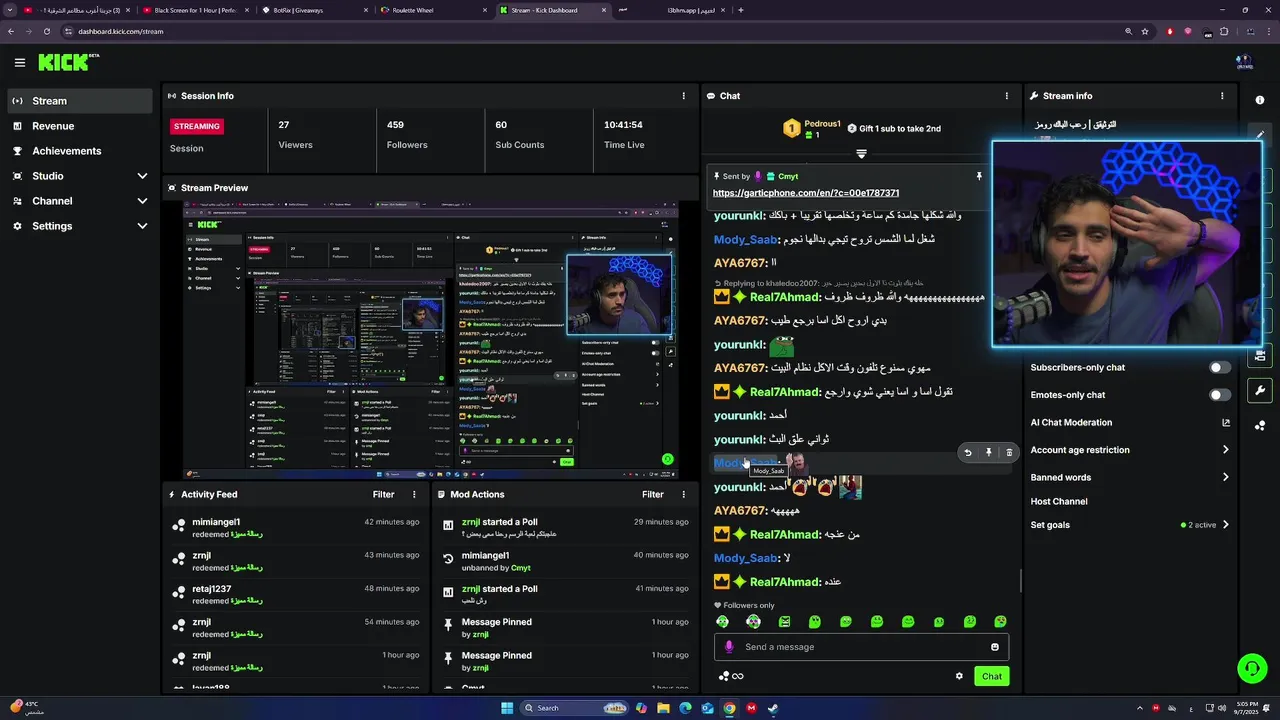Image resolution: width=1280 pixels, height=720 pixels.
Task: Click the green Chat send button
Action: [991, 676]
